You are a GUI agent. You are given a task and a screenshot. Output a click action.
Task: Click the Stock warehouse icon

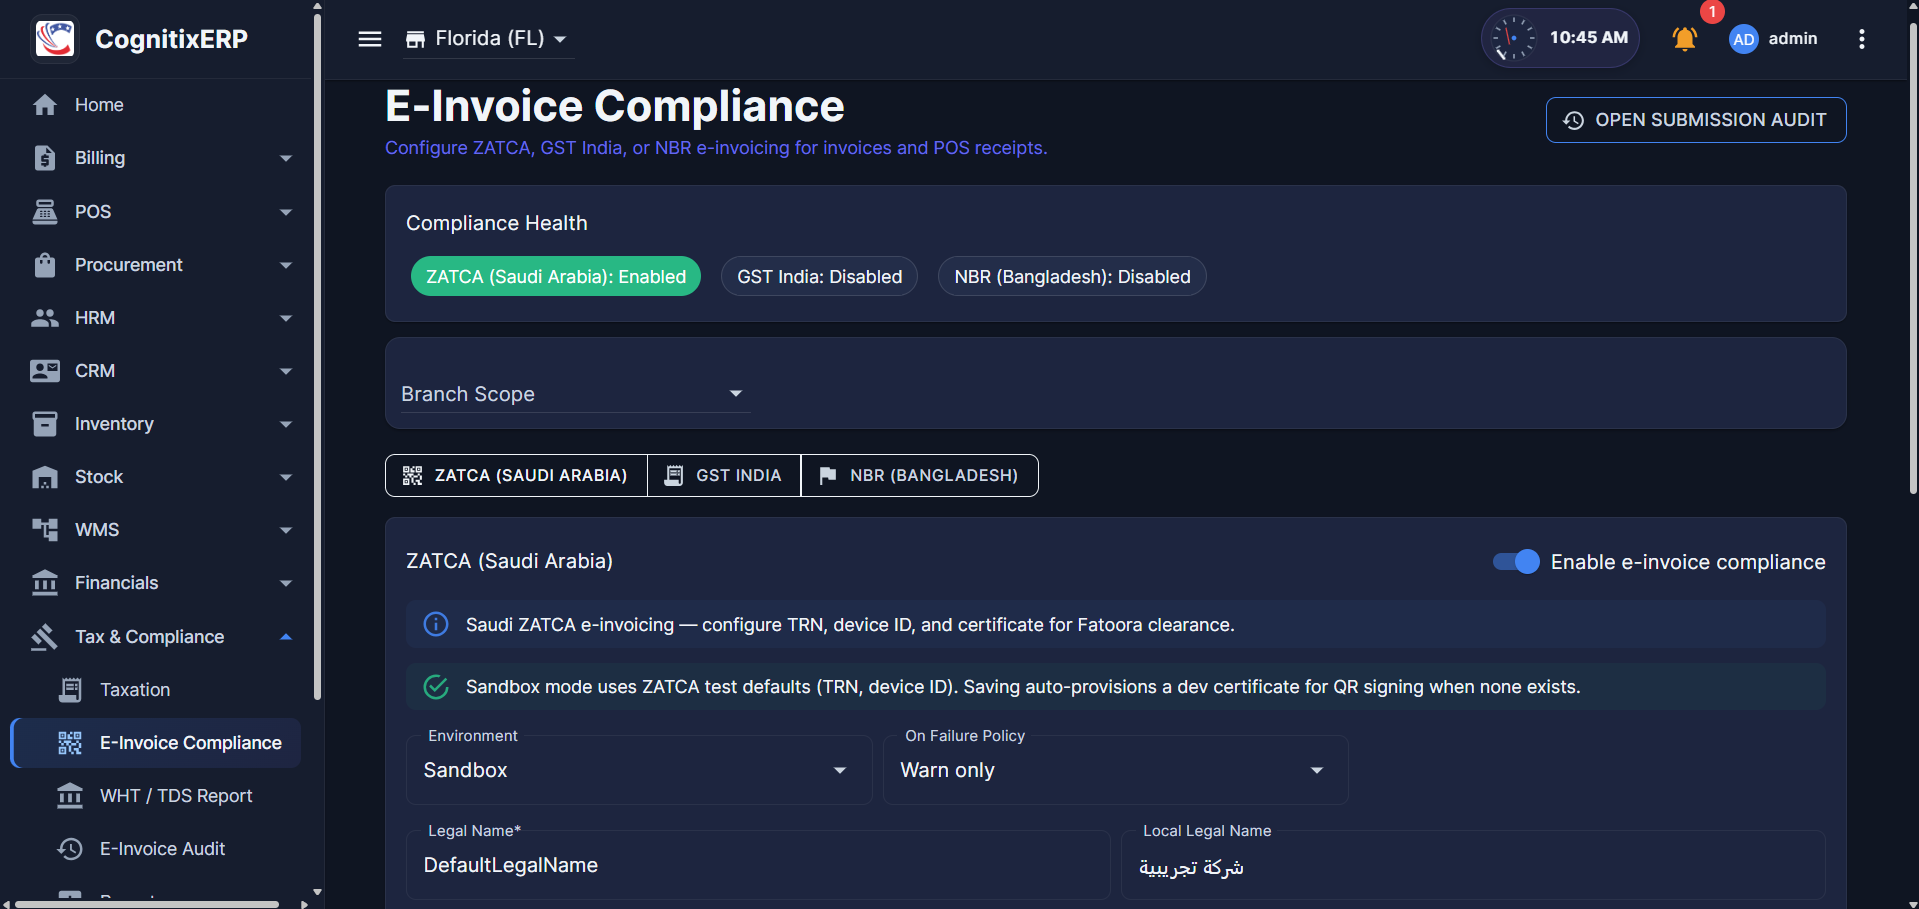pyautogui.click(x=45, y=477)
